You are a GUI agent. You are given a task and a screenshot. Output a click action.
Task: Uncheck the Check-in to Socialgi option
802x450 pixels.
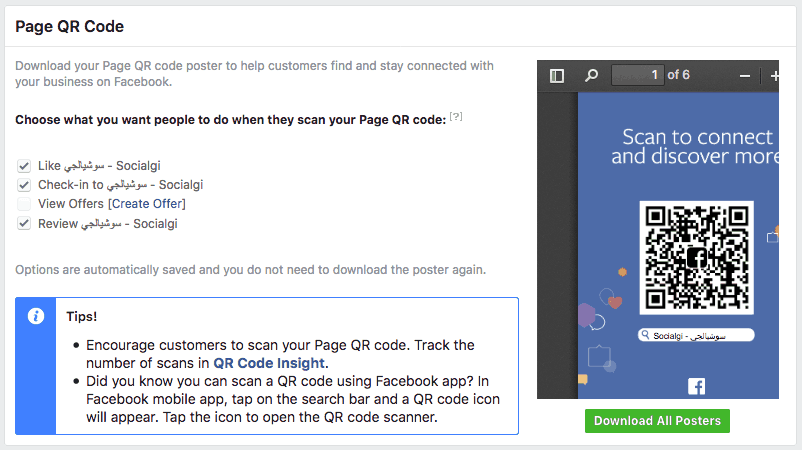[24, 185]
